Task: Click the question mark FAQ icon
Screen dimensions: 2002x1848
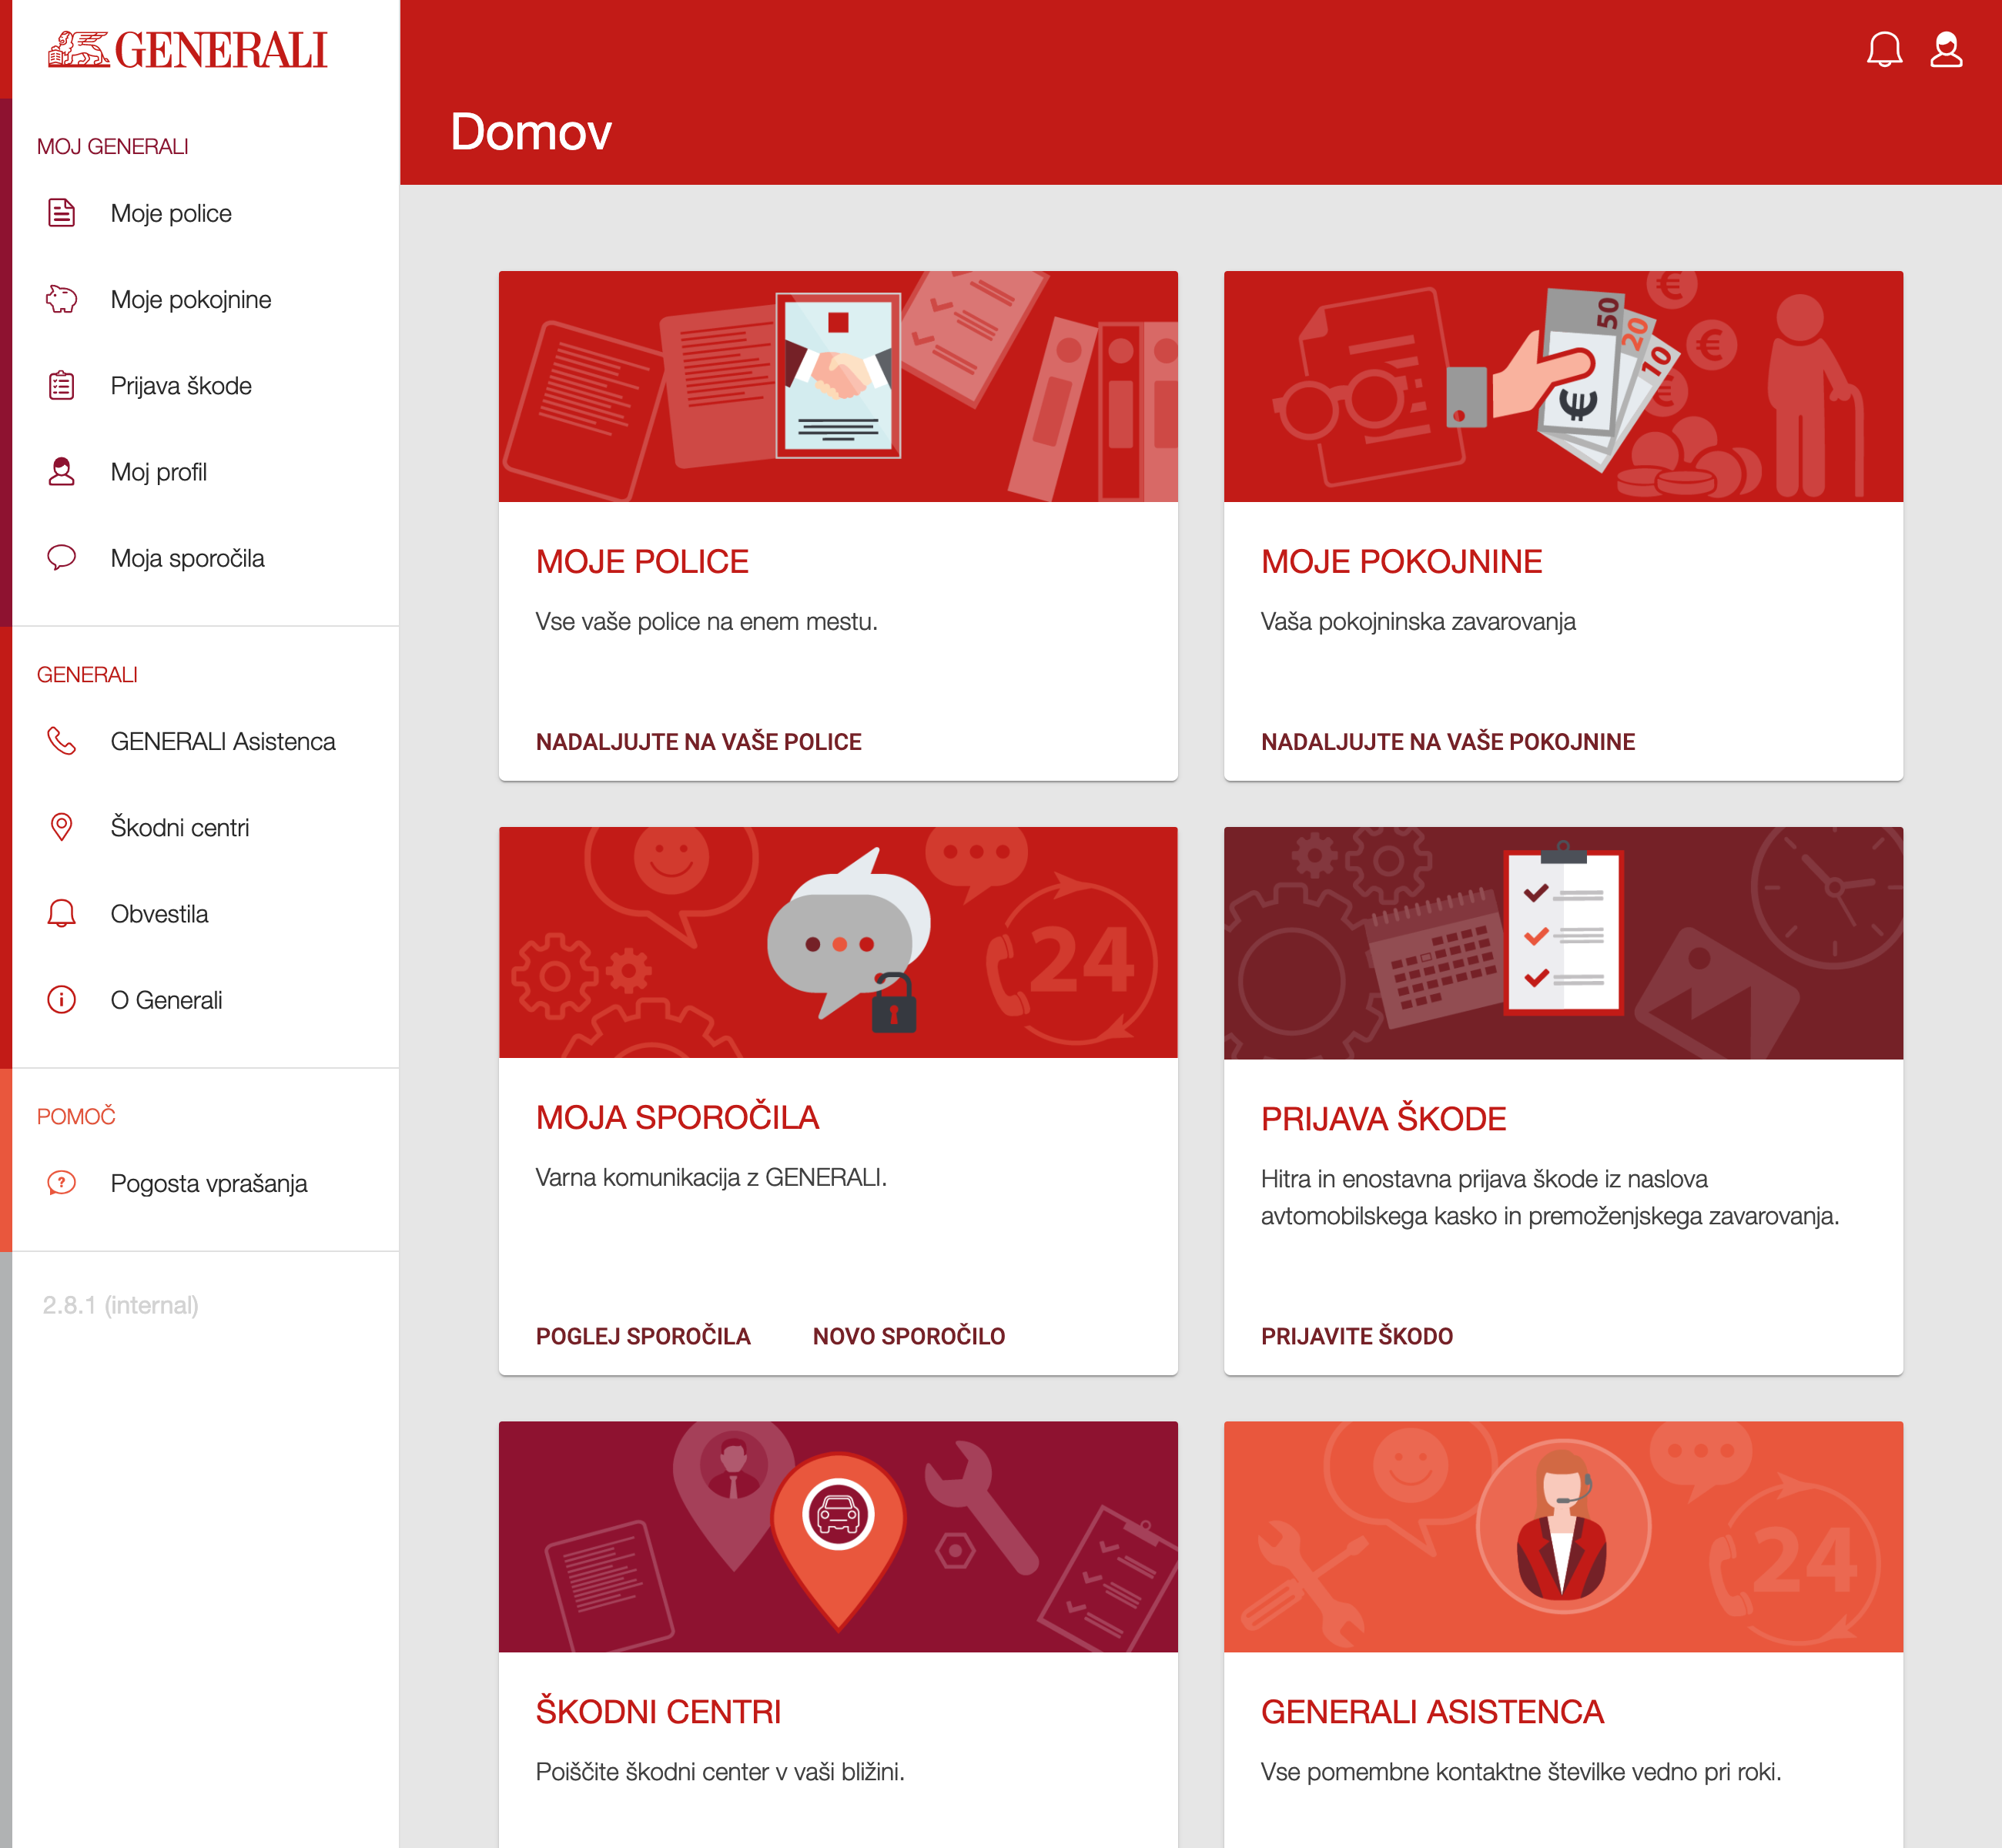Action: 62,1183
